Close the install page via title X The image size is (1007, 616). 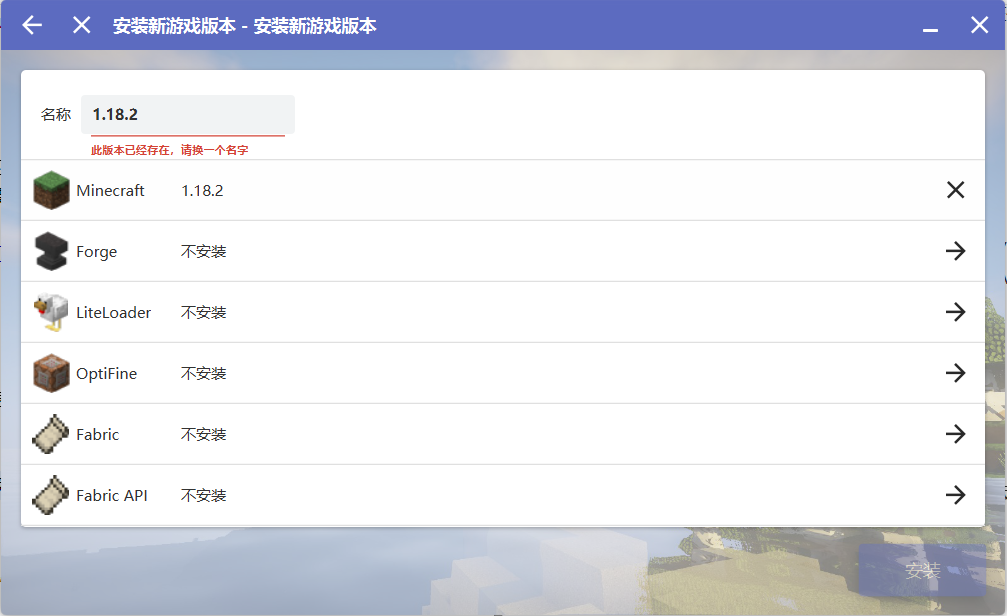pos(82,25)
